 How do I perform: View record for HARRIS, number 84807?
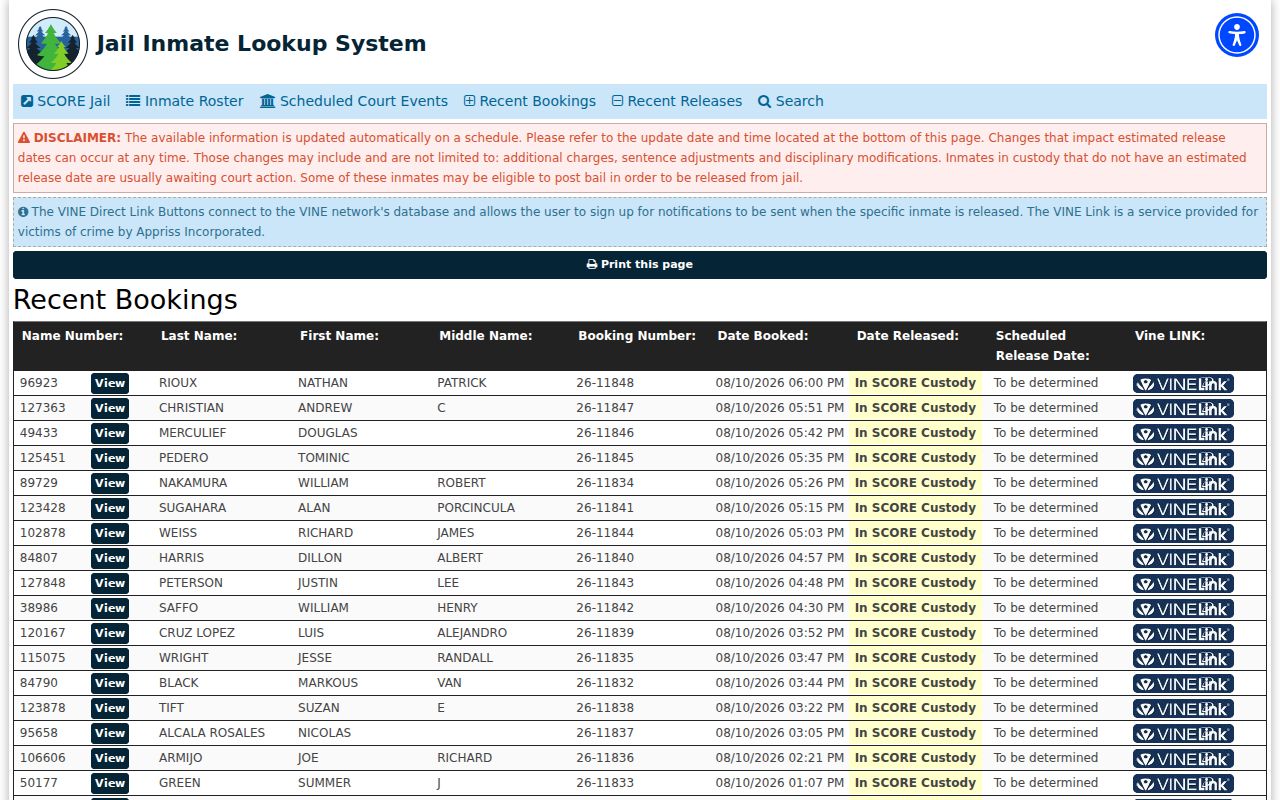(x=110, y=558)
